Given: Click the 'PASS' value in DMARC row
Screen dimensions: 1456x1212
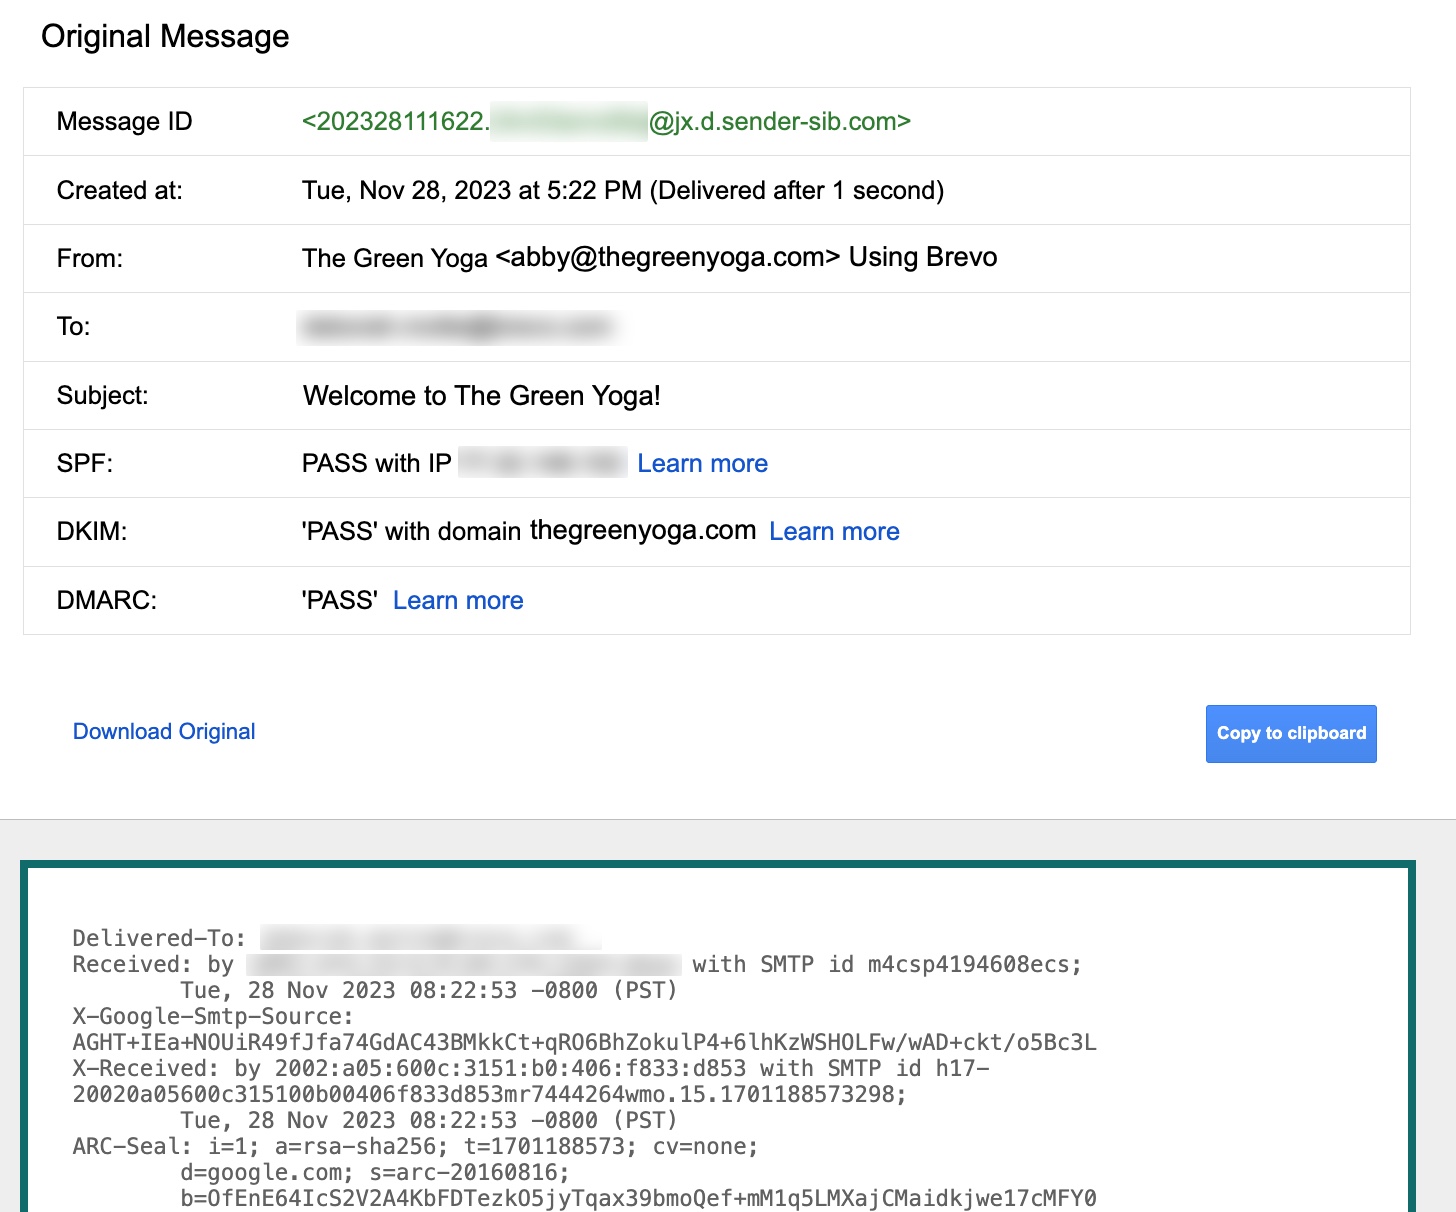Looking at the screenshot, I should (x=339, y=600).
